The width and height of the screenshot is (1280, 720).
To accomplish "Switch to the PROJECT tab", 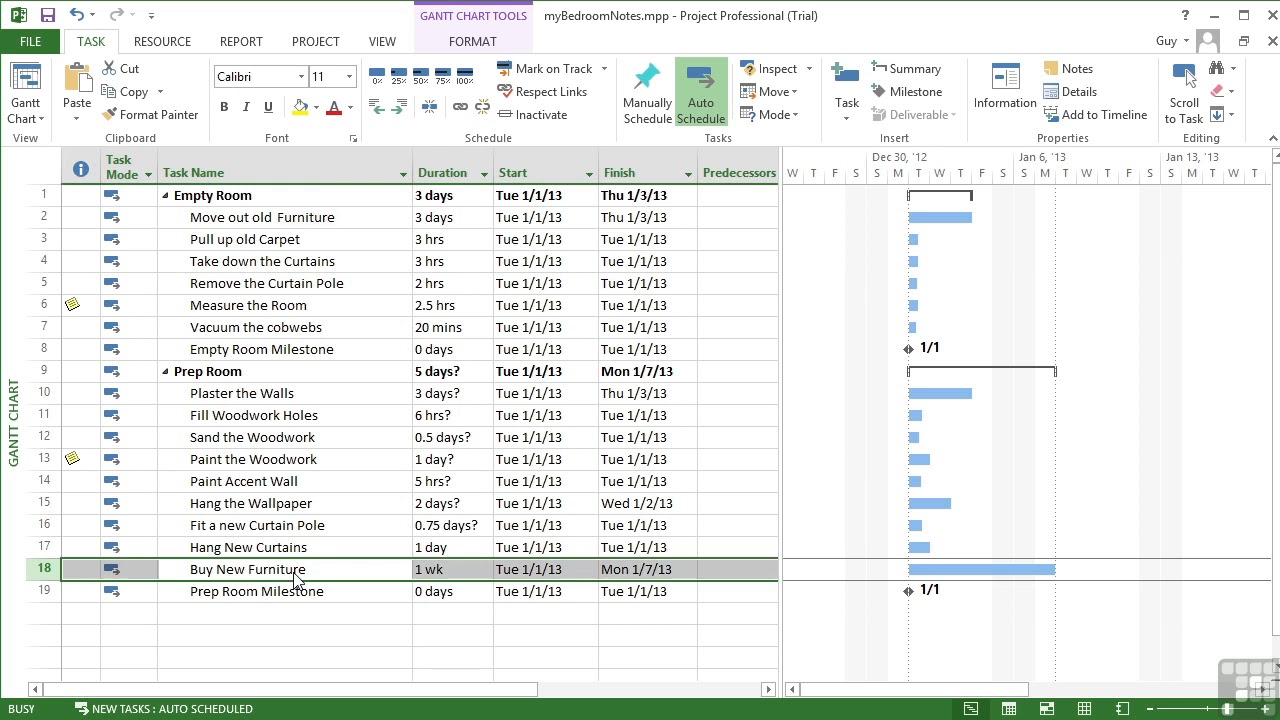I will [x=315, y=41].
